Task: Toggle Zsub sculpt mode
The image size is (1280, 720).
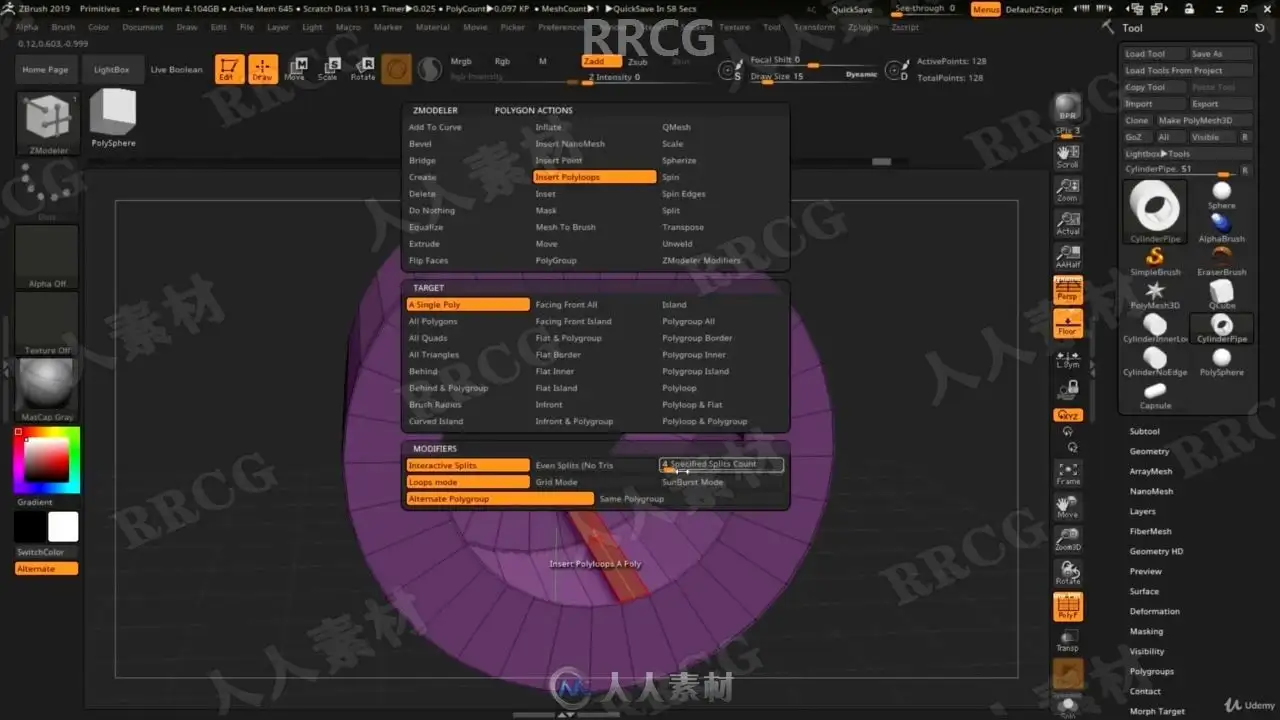Action: [637, 61]
